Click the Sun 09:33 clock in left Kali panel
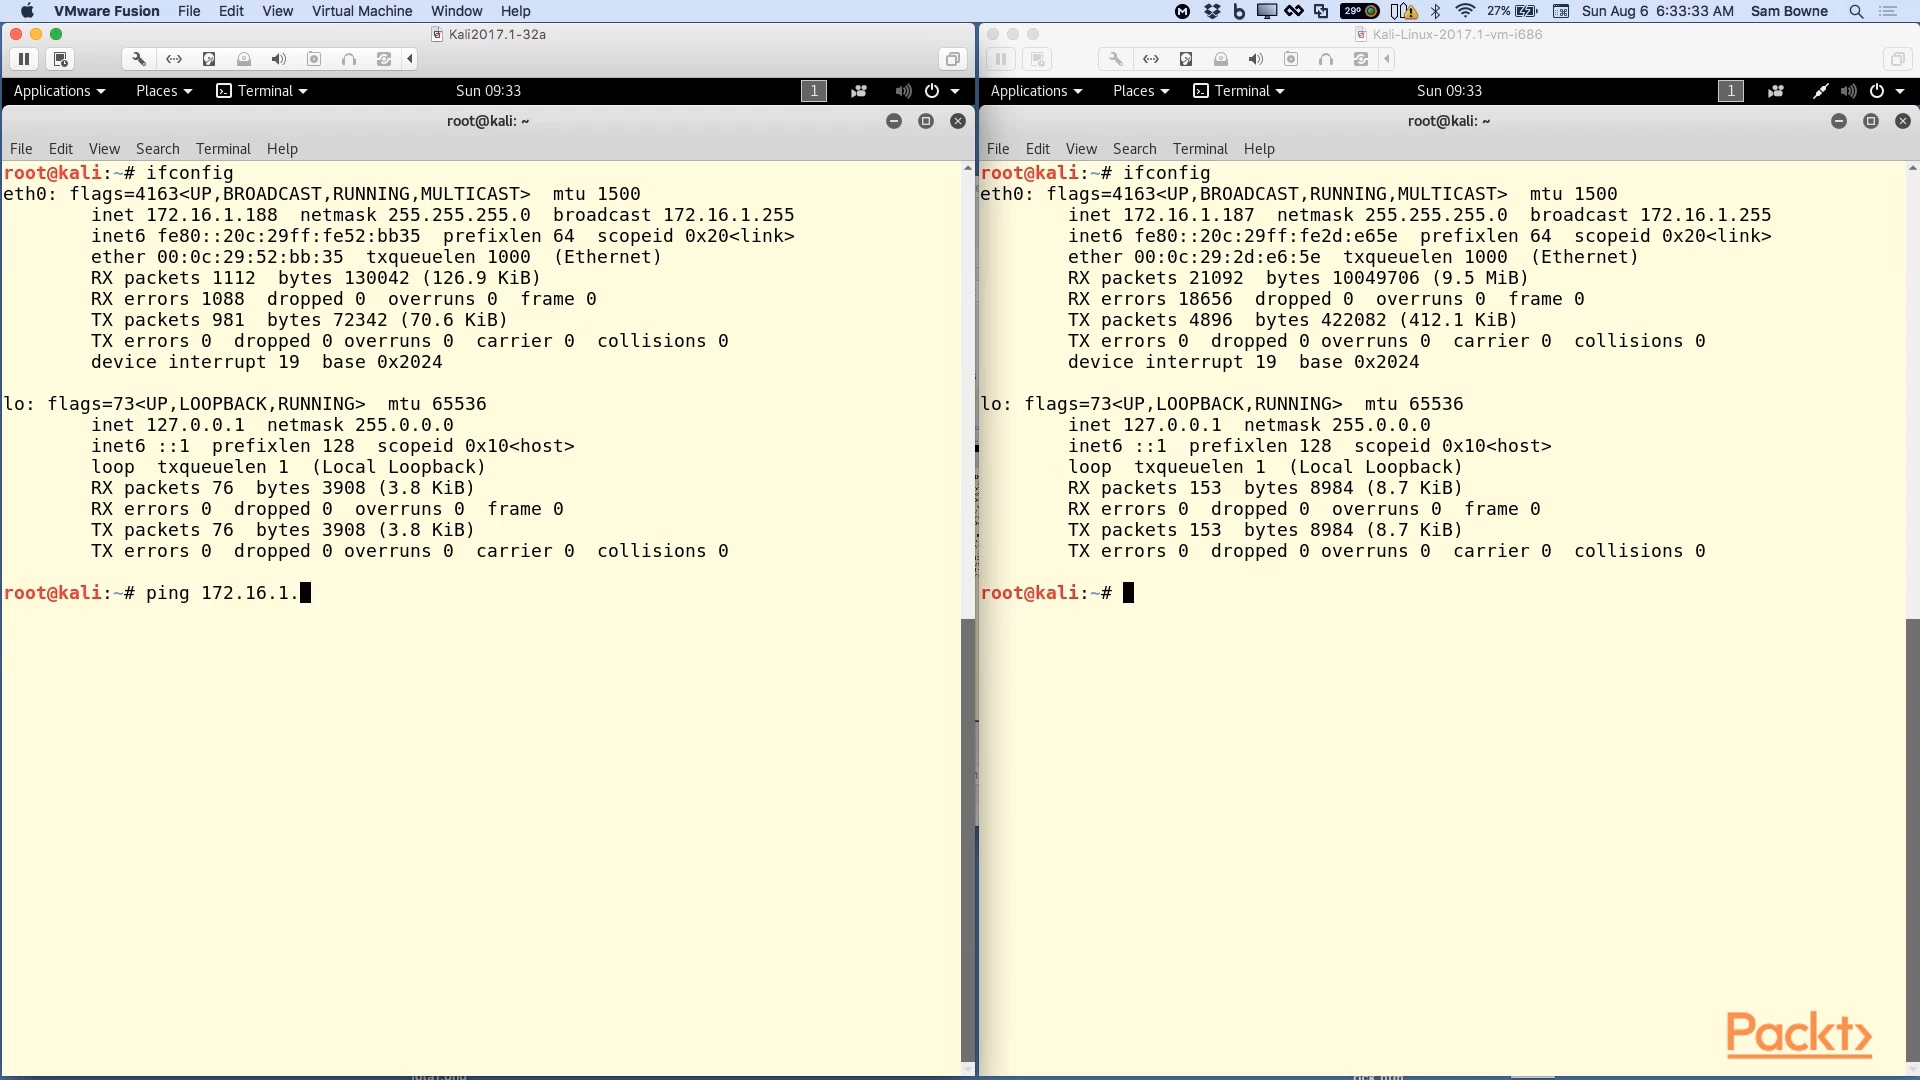The width and height of the screenshot is (1920, 1080). click(488, 91)
